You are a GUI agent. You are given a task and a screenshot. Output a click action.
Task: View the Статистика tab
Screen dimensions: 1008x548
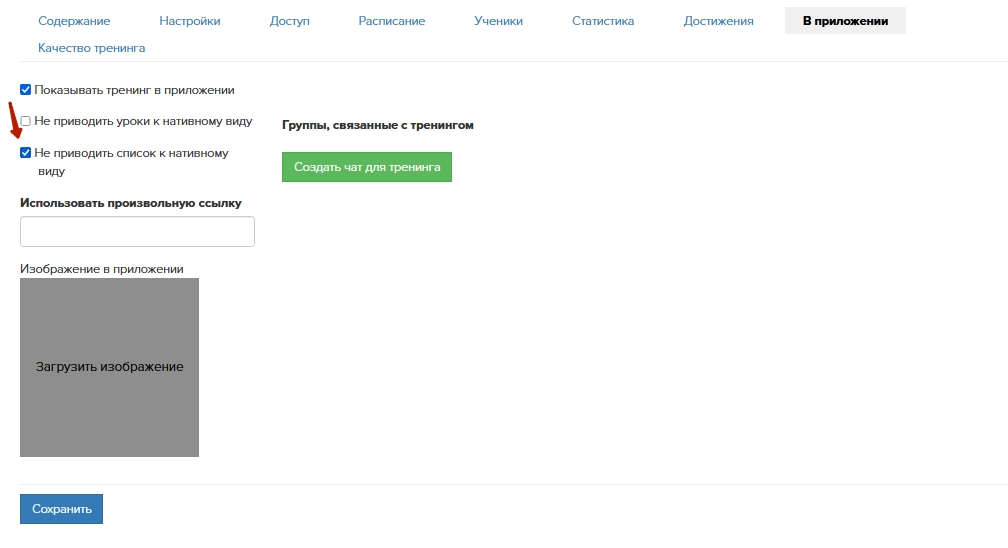[x=603, y=21]
